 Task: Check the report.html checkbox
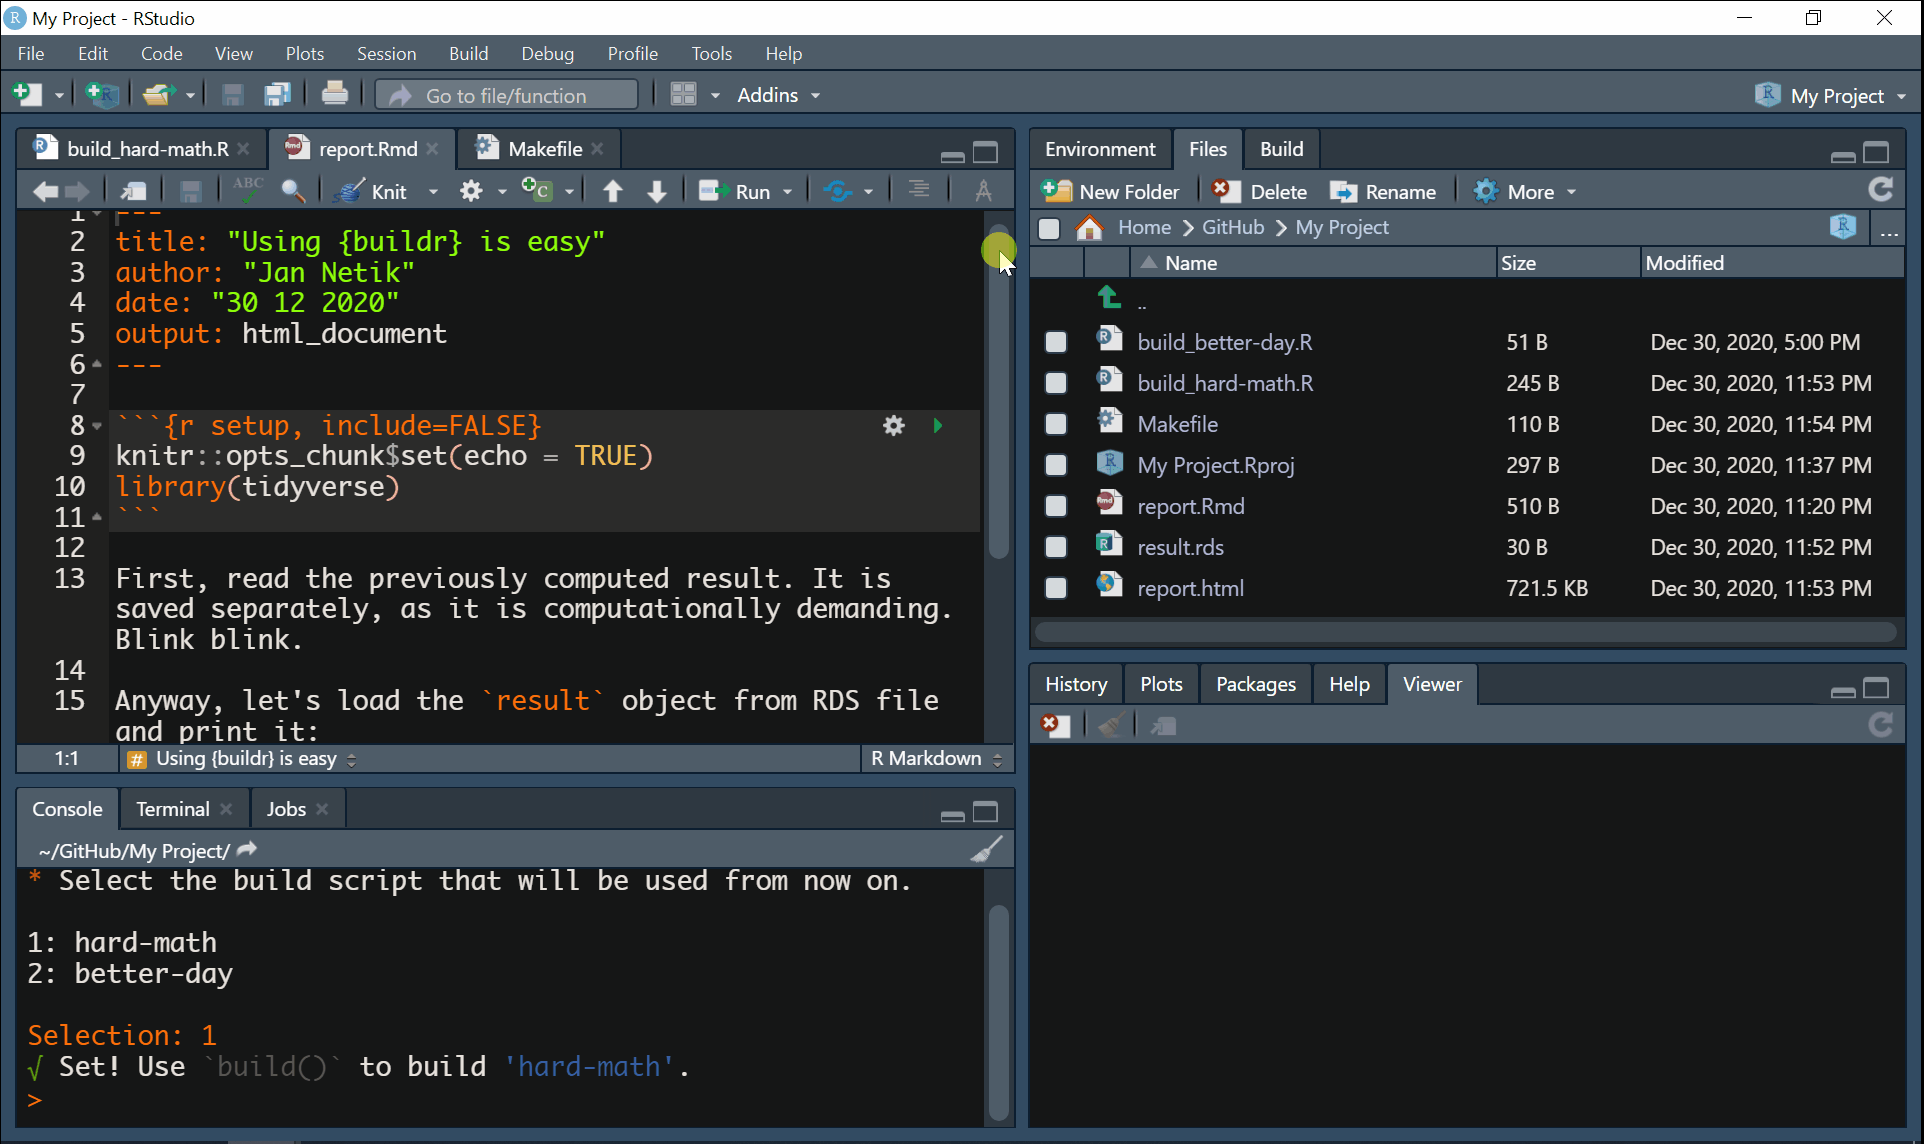tap(1056, 588)
